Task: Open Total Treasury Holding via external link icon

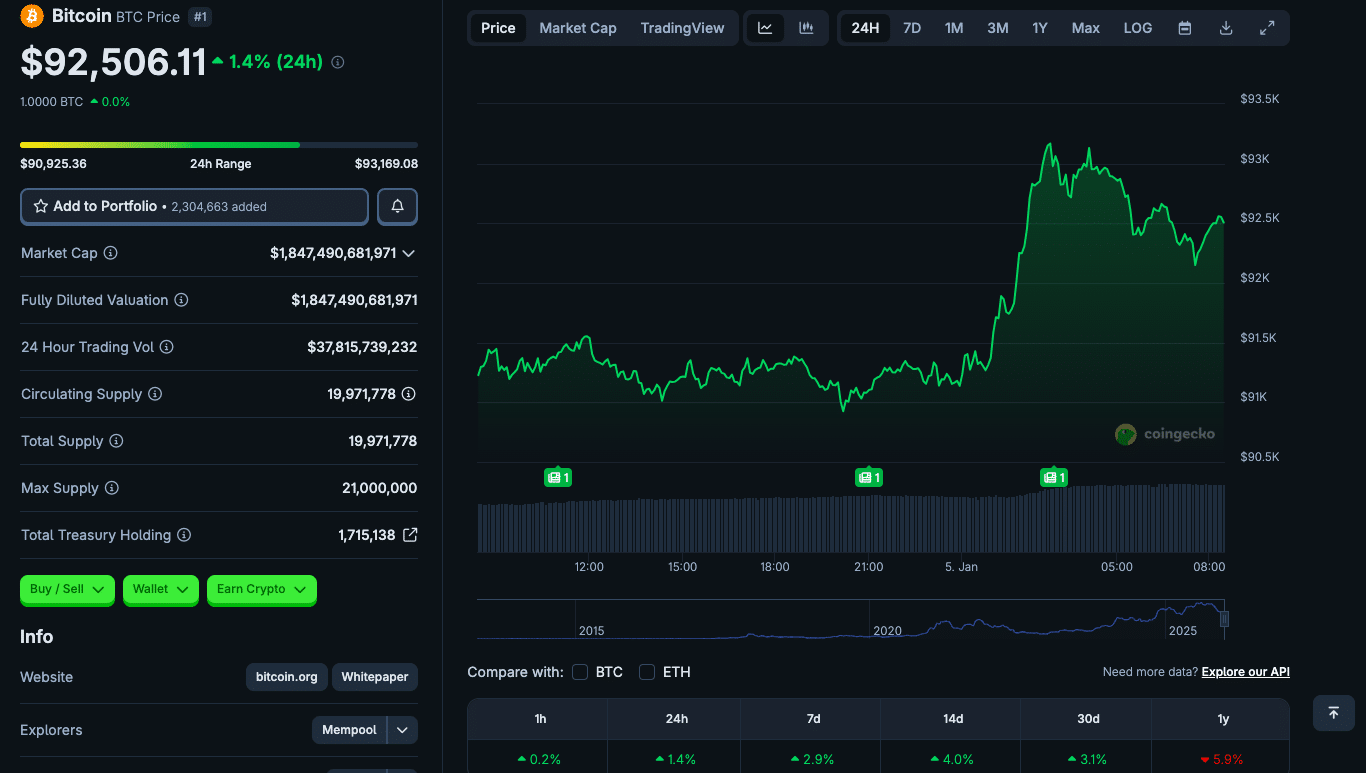Action: 410,534
